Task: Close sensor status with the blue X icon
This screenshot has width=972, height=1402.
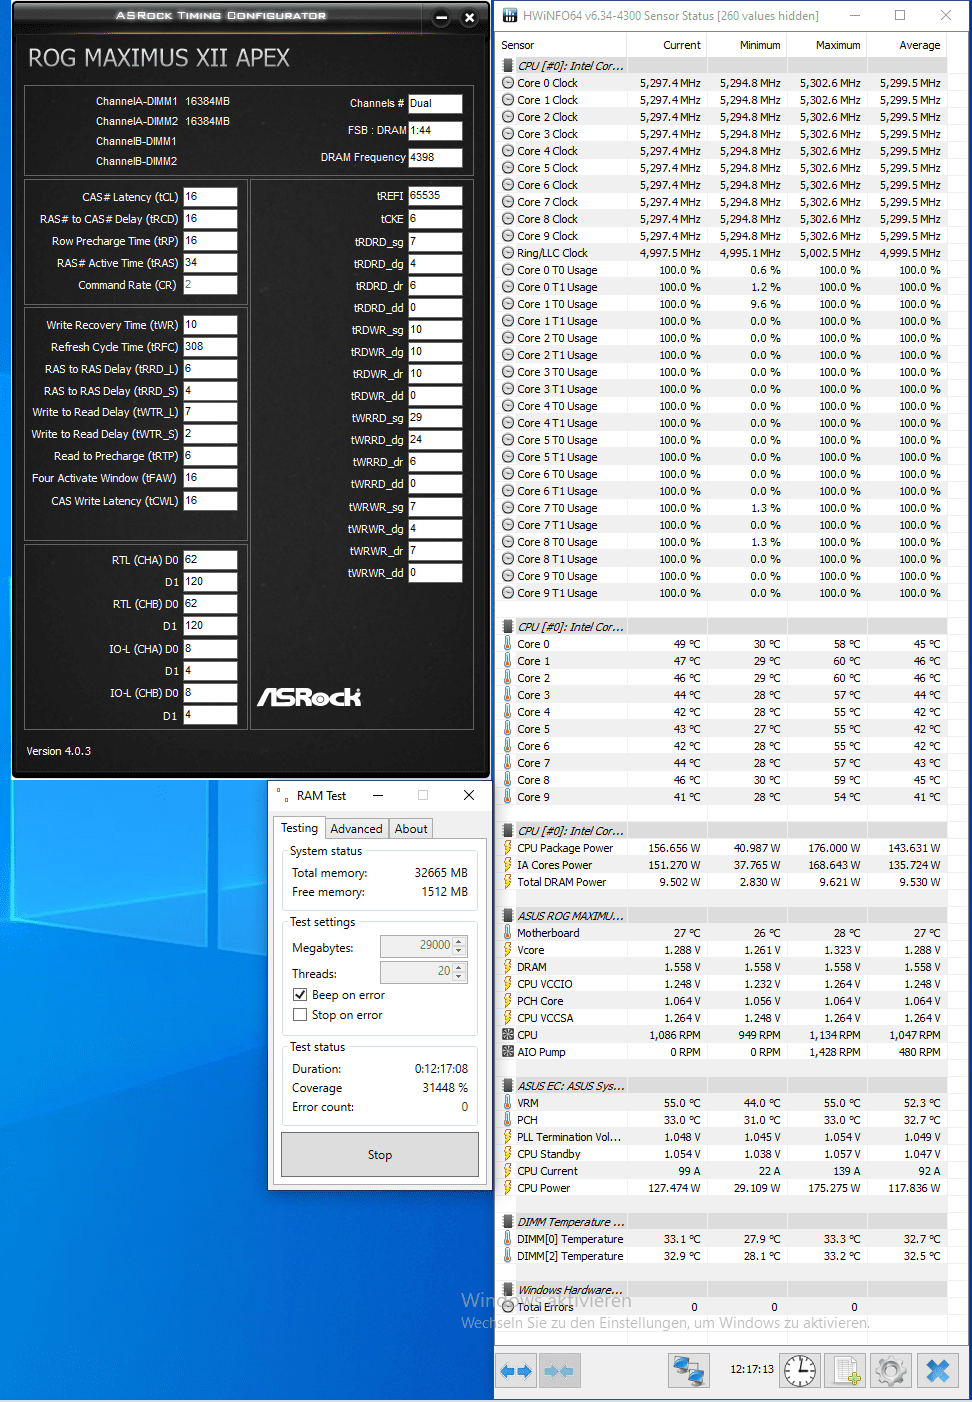Action: pos(937,1370)
